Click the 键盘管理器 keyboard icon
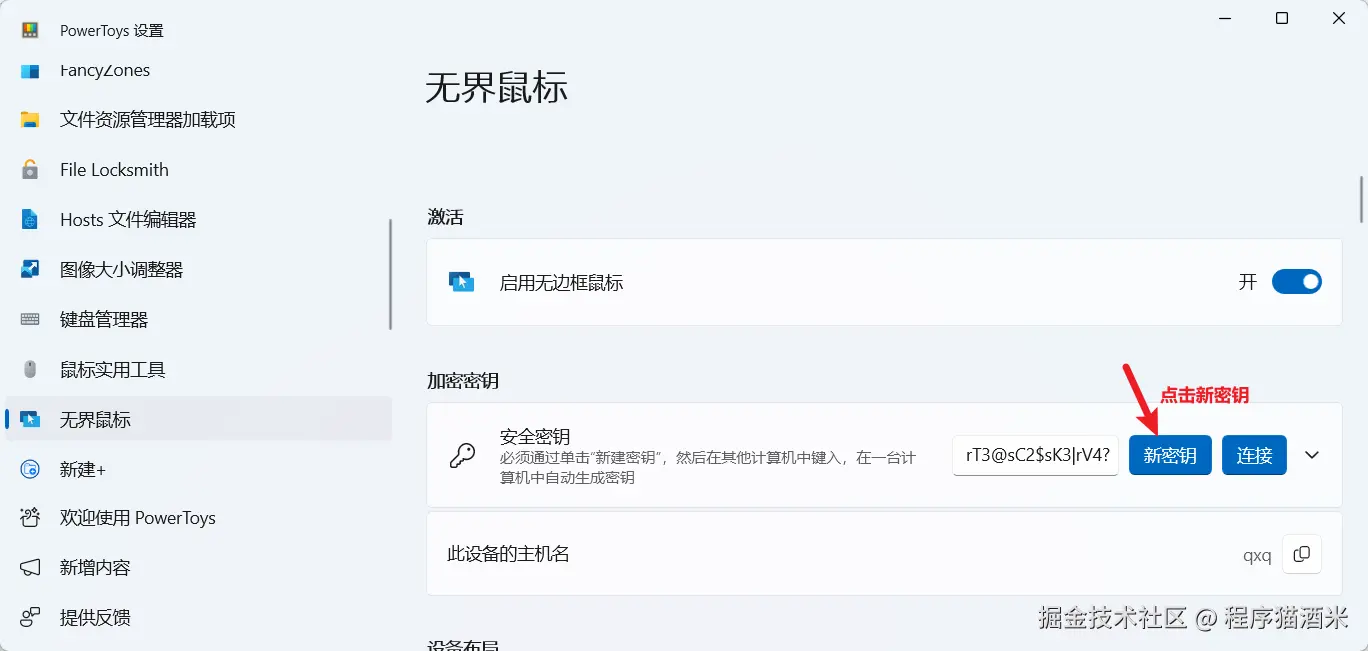Screen dimensions: 1368x651 (x=30, y=320)
